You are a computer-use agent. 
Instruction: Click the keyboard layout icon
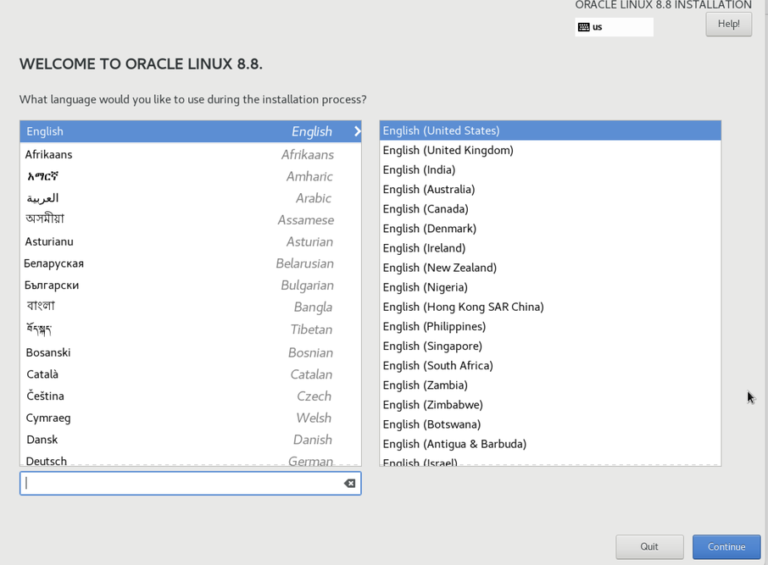tap(583, 27)
